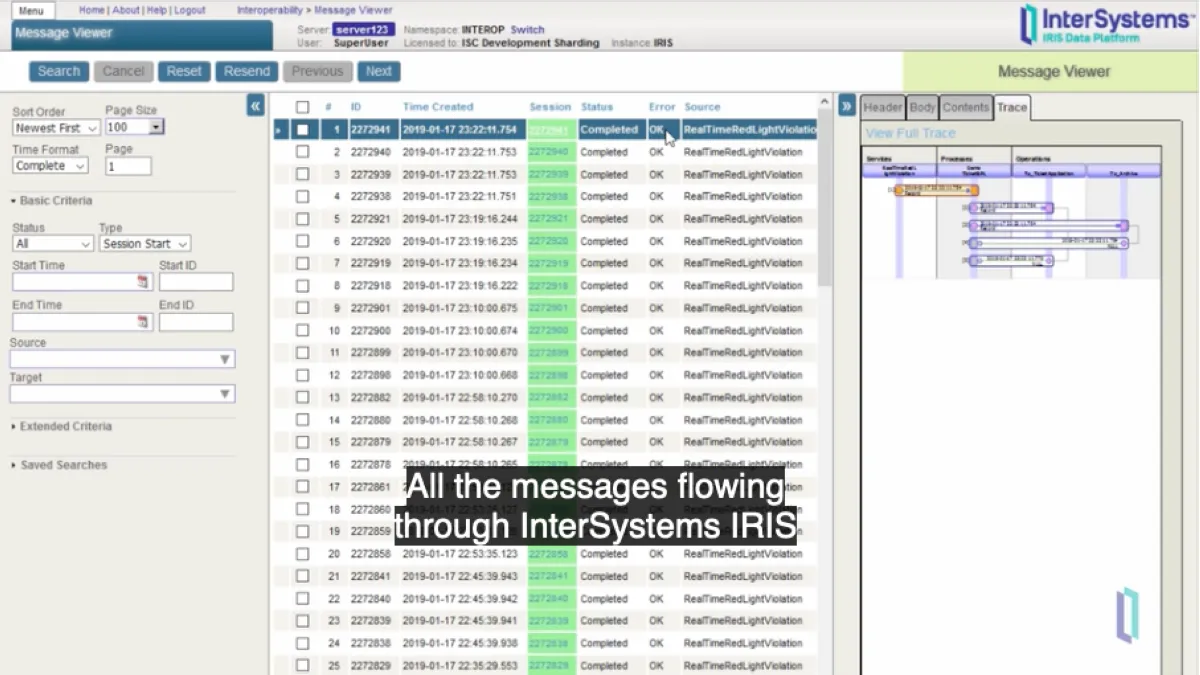The image size is (1200, 675).
Task: Open the Sort Order dropdown
Action: (56, 128)
